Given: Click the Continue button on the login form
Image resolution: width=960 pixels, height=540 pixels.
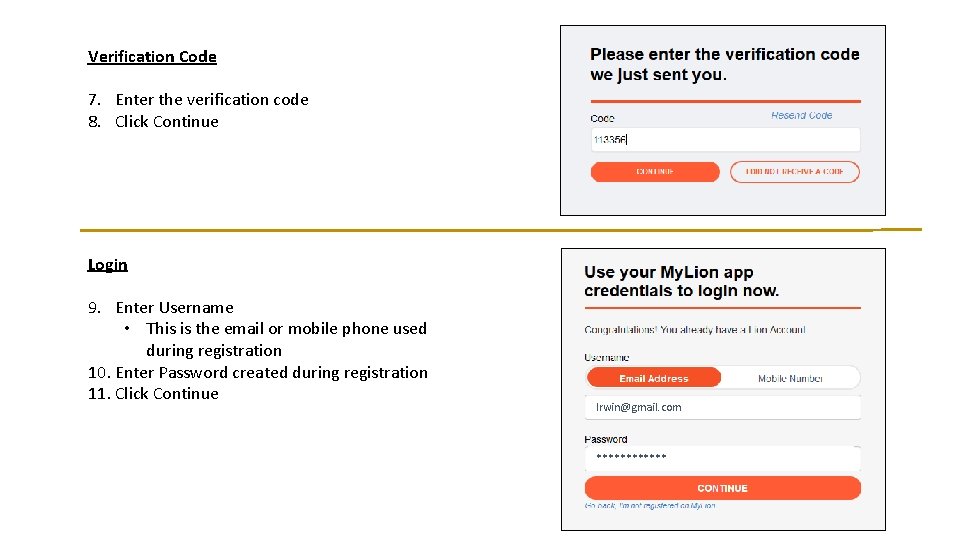Looking at the screenshot, I should 722,488.
